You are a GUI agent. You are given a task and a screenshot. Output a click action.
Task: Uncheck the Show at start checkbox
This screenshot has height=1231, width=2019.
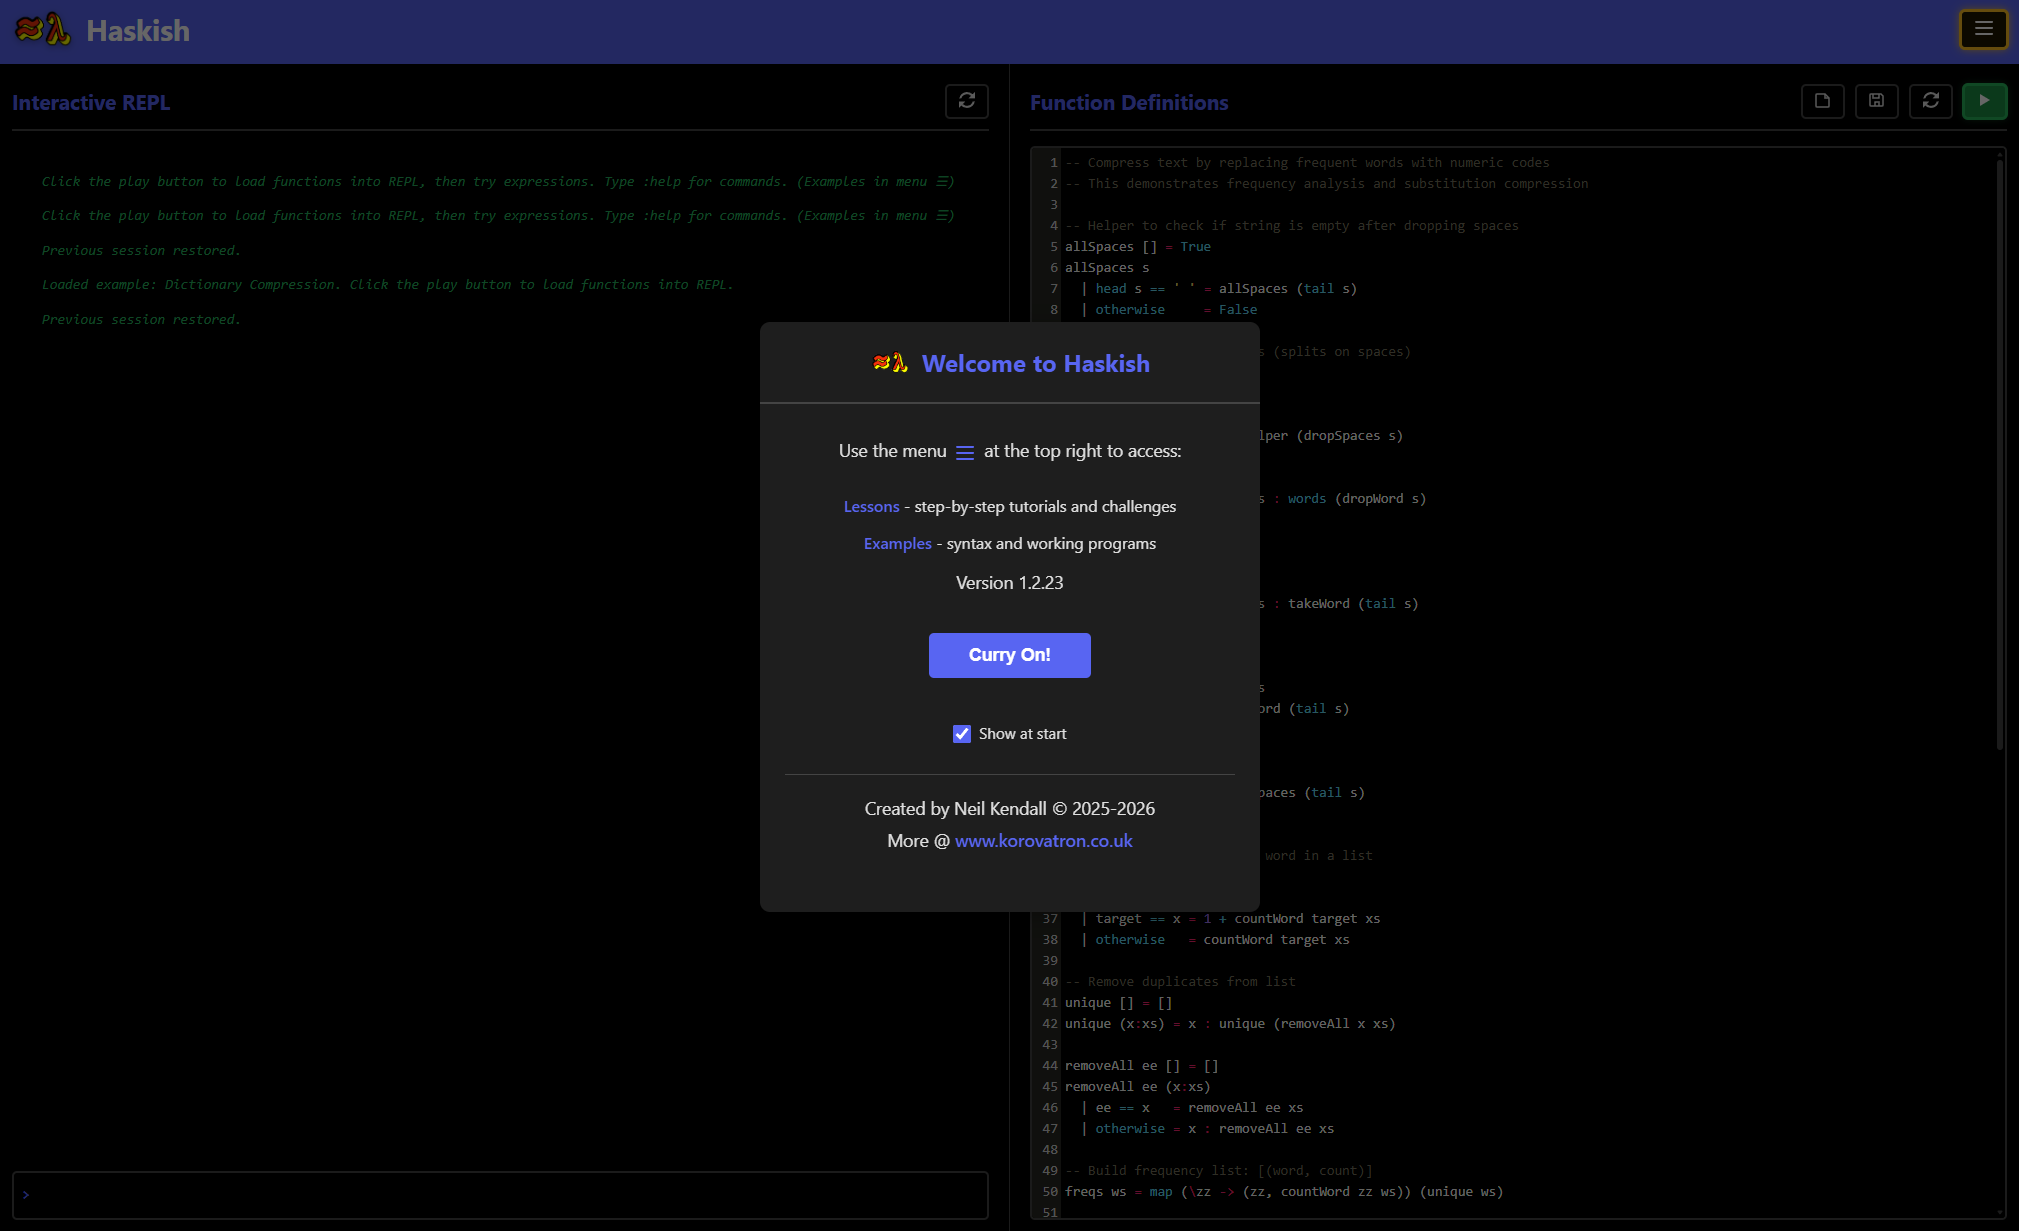coord(962,734)
